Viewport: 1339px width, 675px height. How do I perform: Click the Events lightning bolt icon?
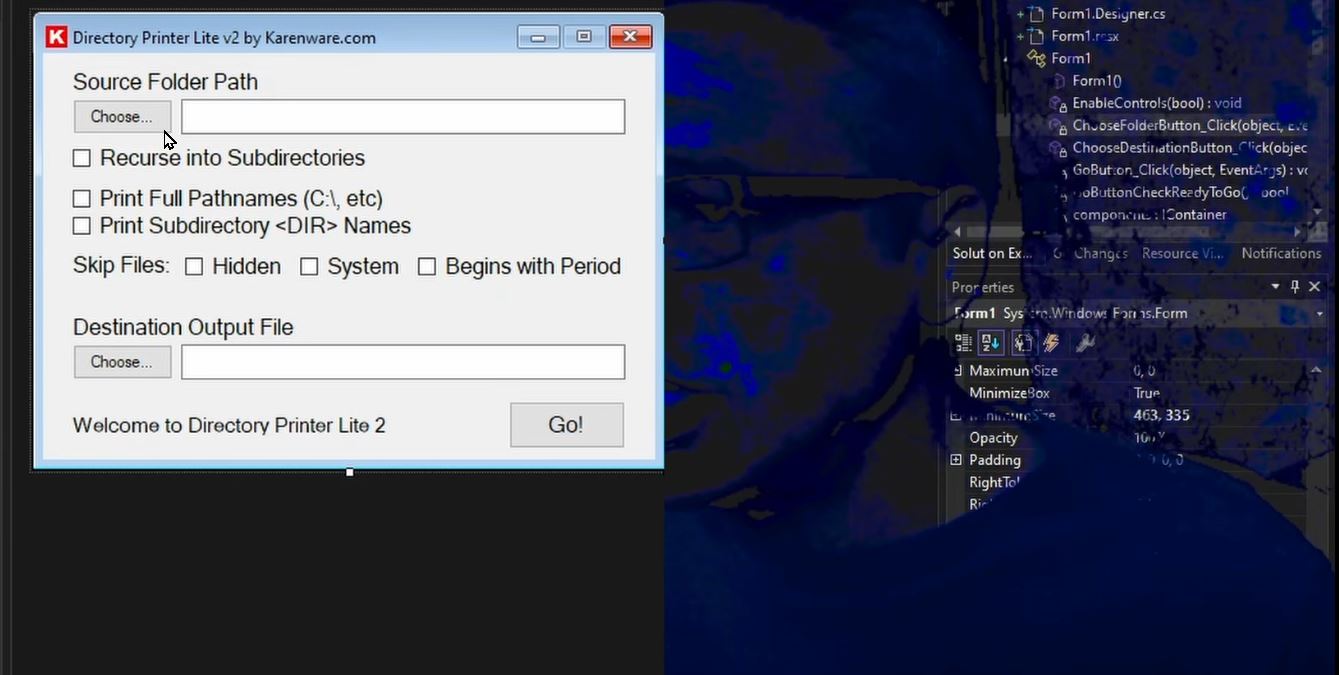1051,343
